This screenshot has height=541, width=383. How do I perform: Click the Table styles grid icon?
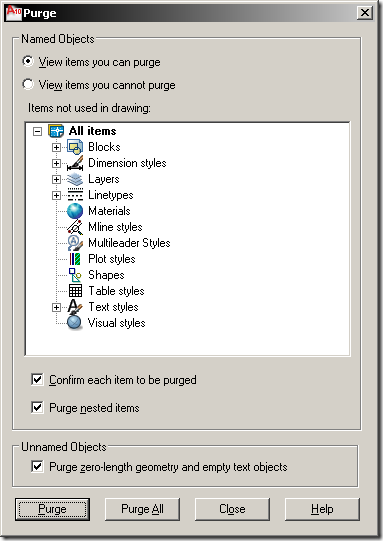[x=75, y=291]
